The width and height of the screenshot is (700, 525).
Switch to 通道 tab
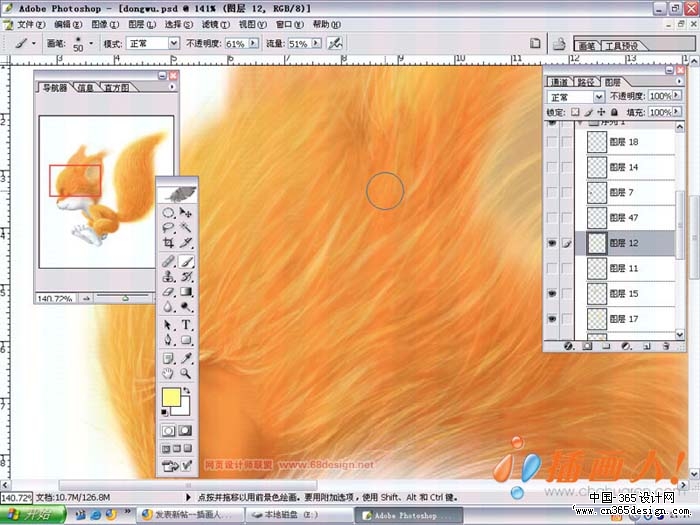(559, 82)
